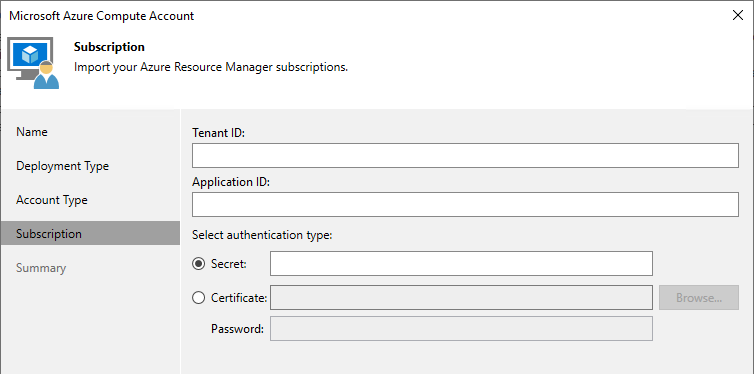Click the Secret value input box
The height and width of the screenshot is (374, 754).
461,263
